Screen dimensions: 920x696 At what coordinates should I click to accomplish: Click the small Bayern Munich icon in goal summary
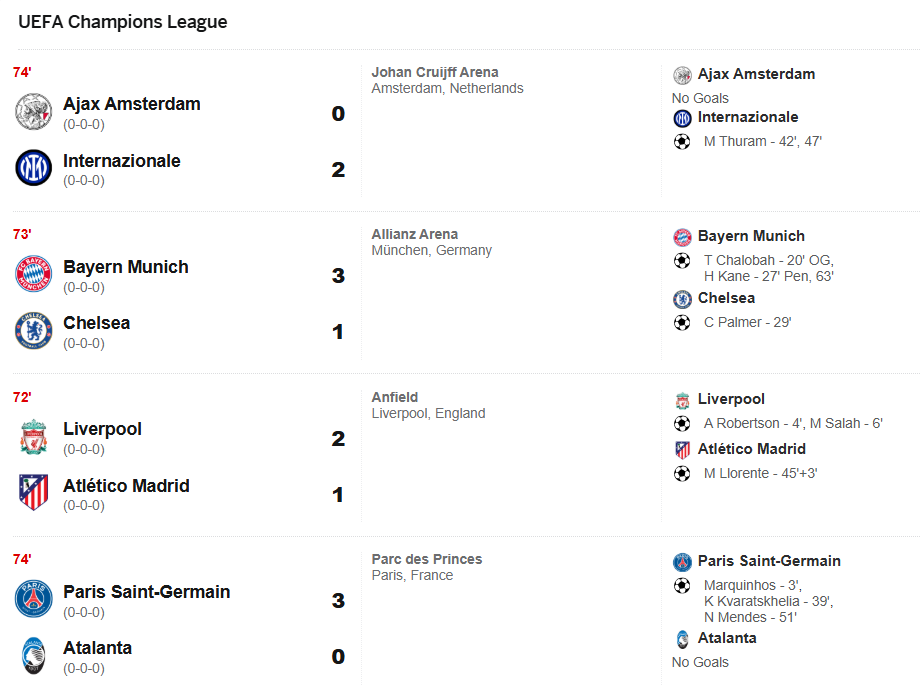click(682, 237)
